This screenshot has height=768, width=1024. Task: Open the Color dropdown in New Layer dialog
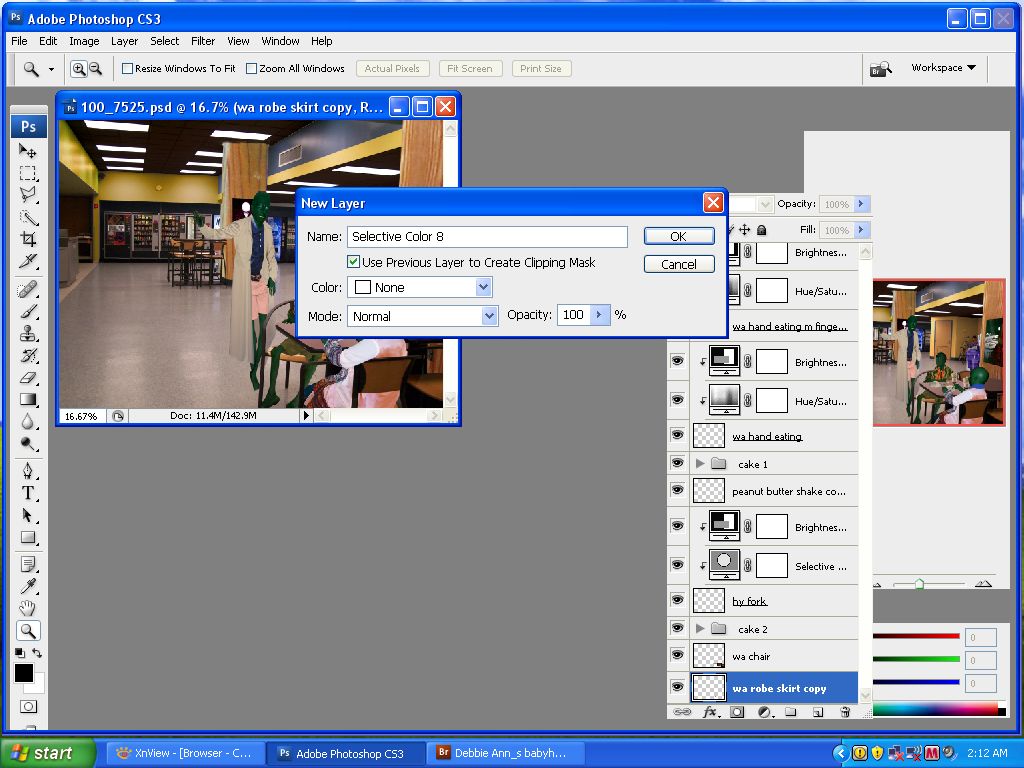482,287
